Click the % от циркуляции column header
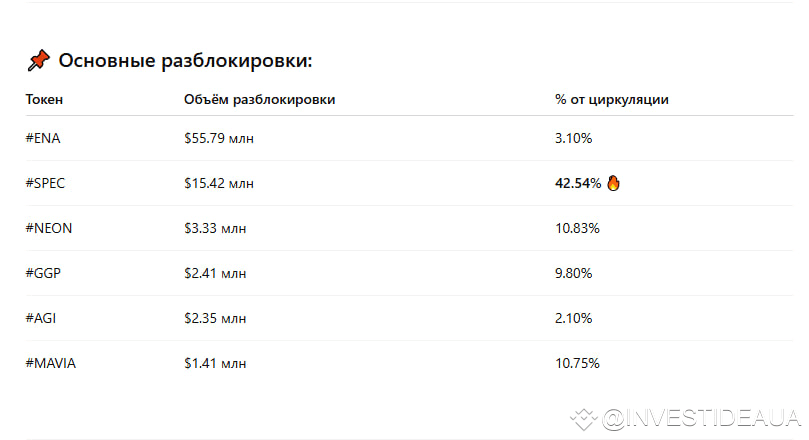Viewport: 809px width, 440px height. tap(612, 99)
